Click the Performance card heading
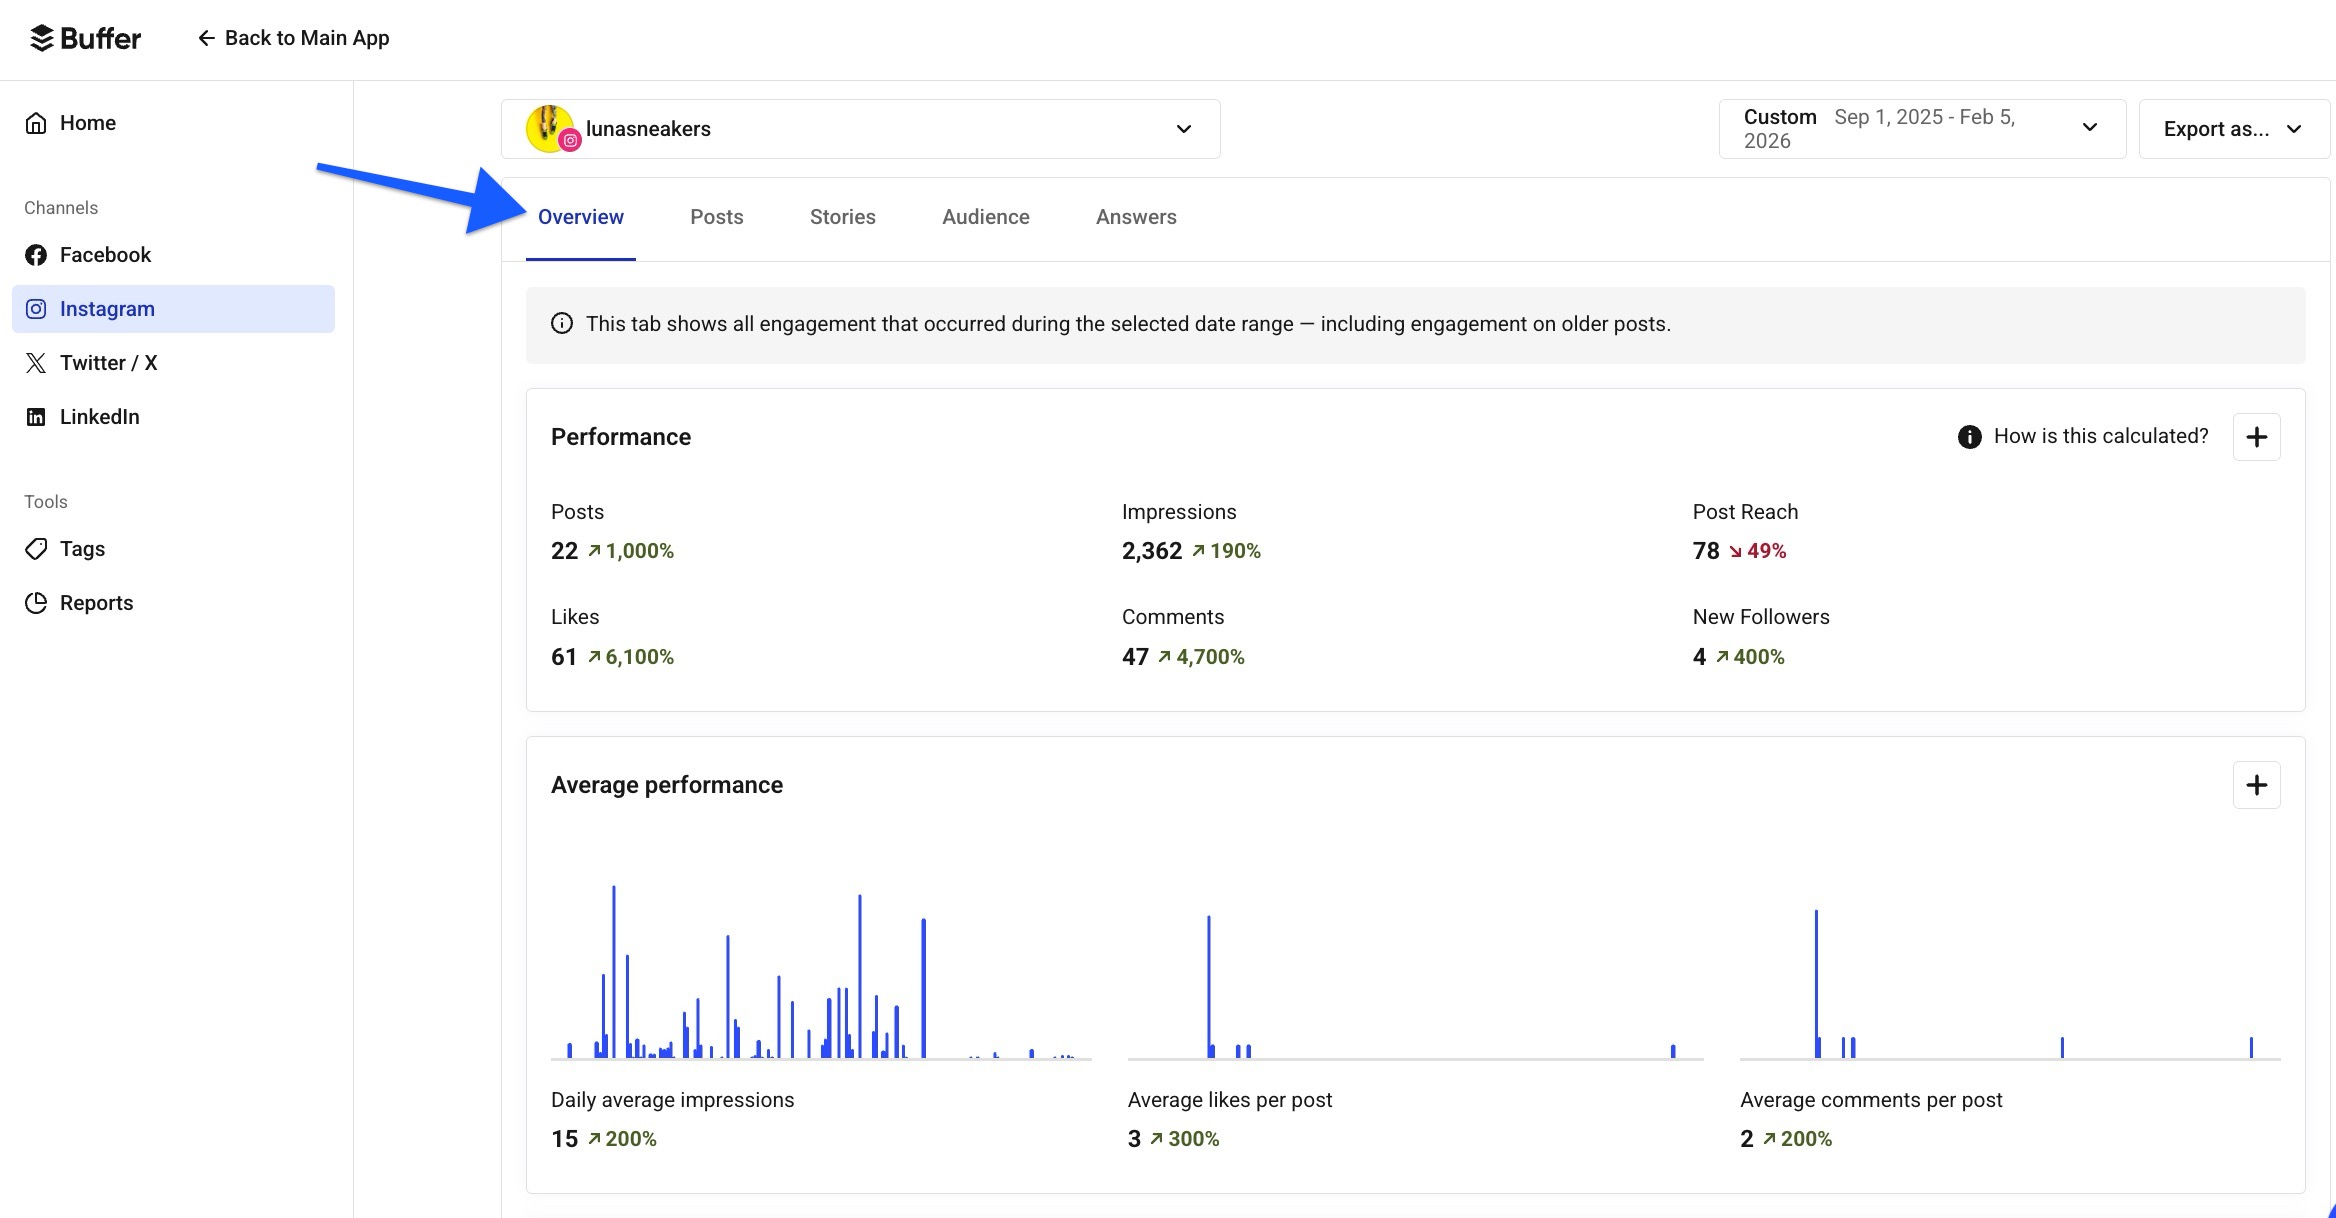Viewport: 2336px width, 1218px height. 621,437
